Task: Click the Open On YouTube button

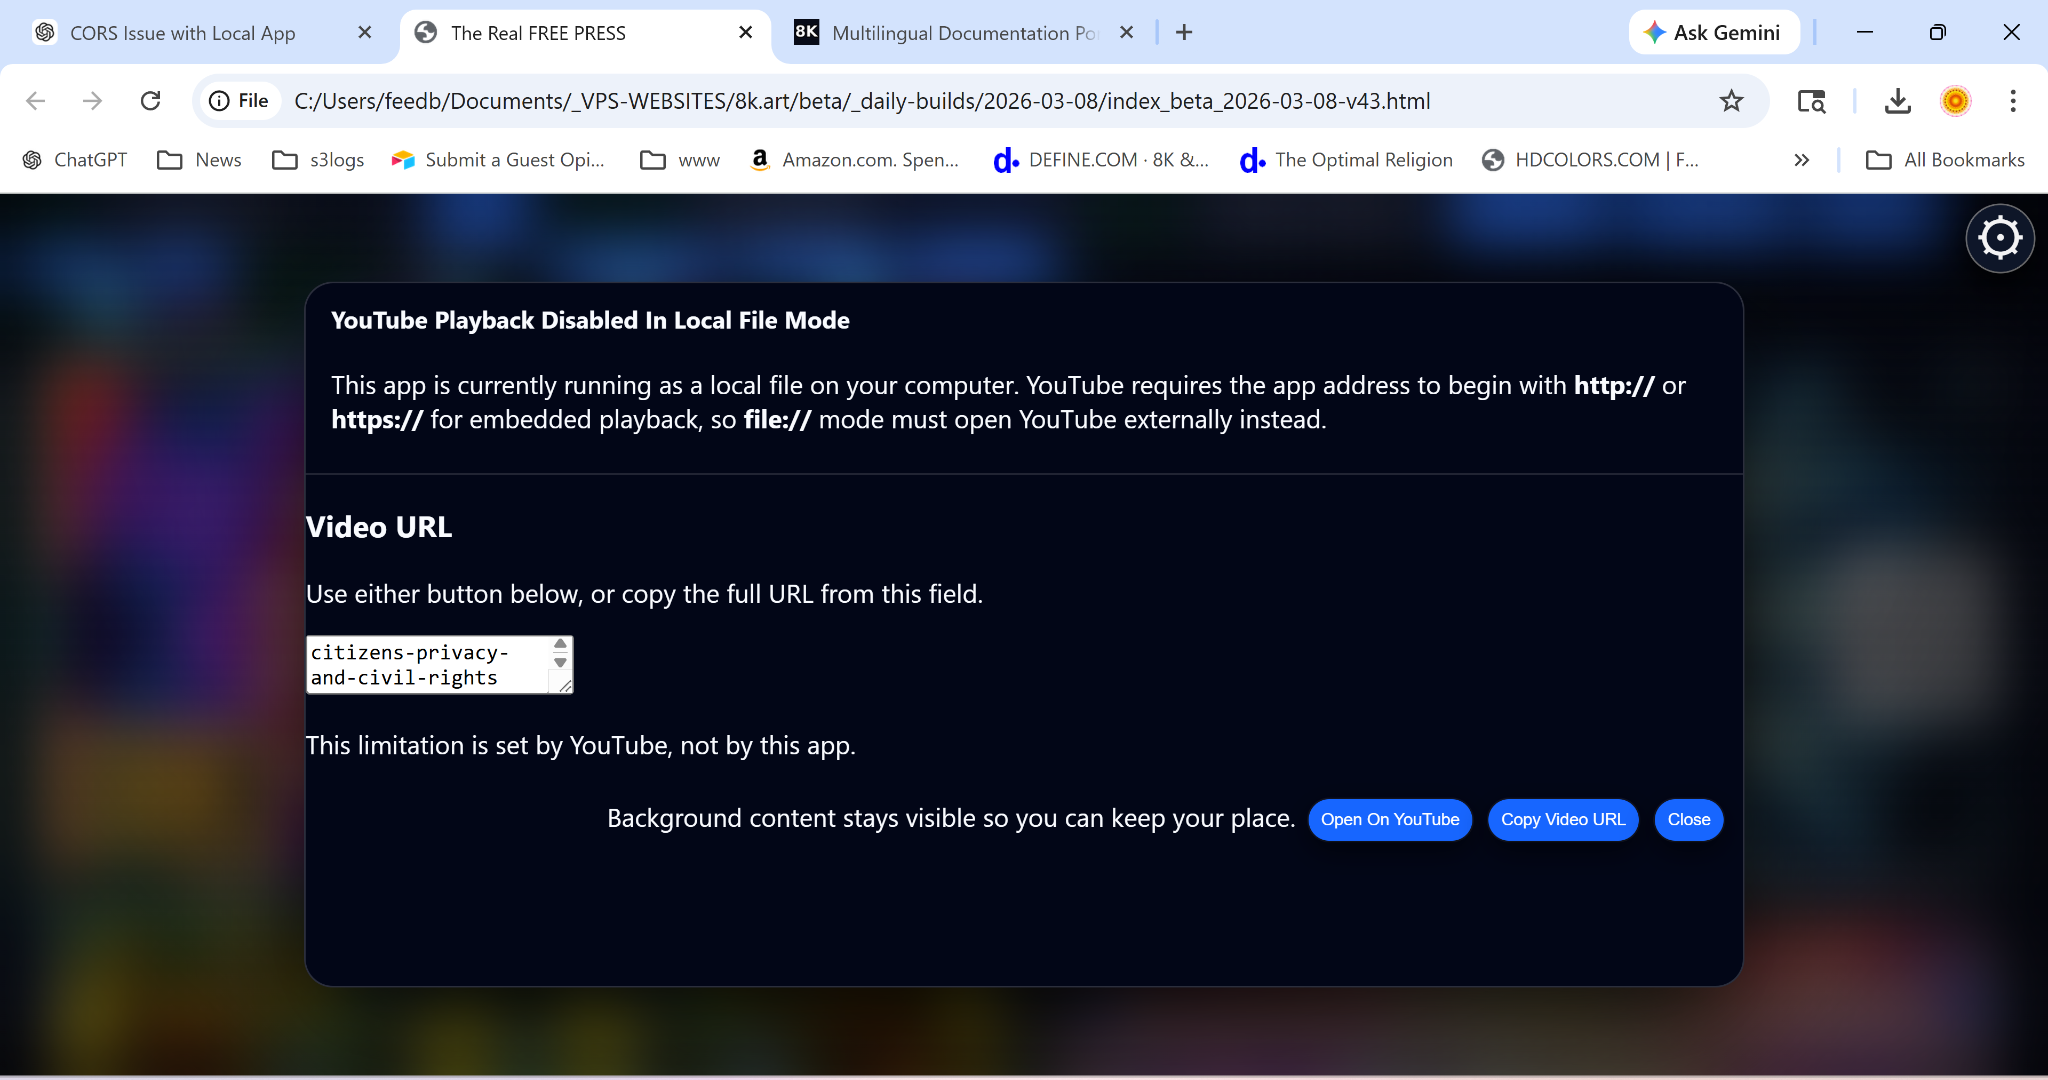Action: 1390,820
